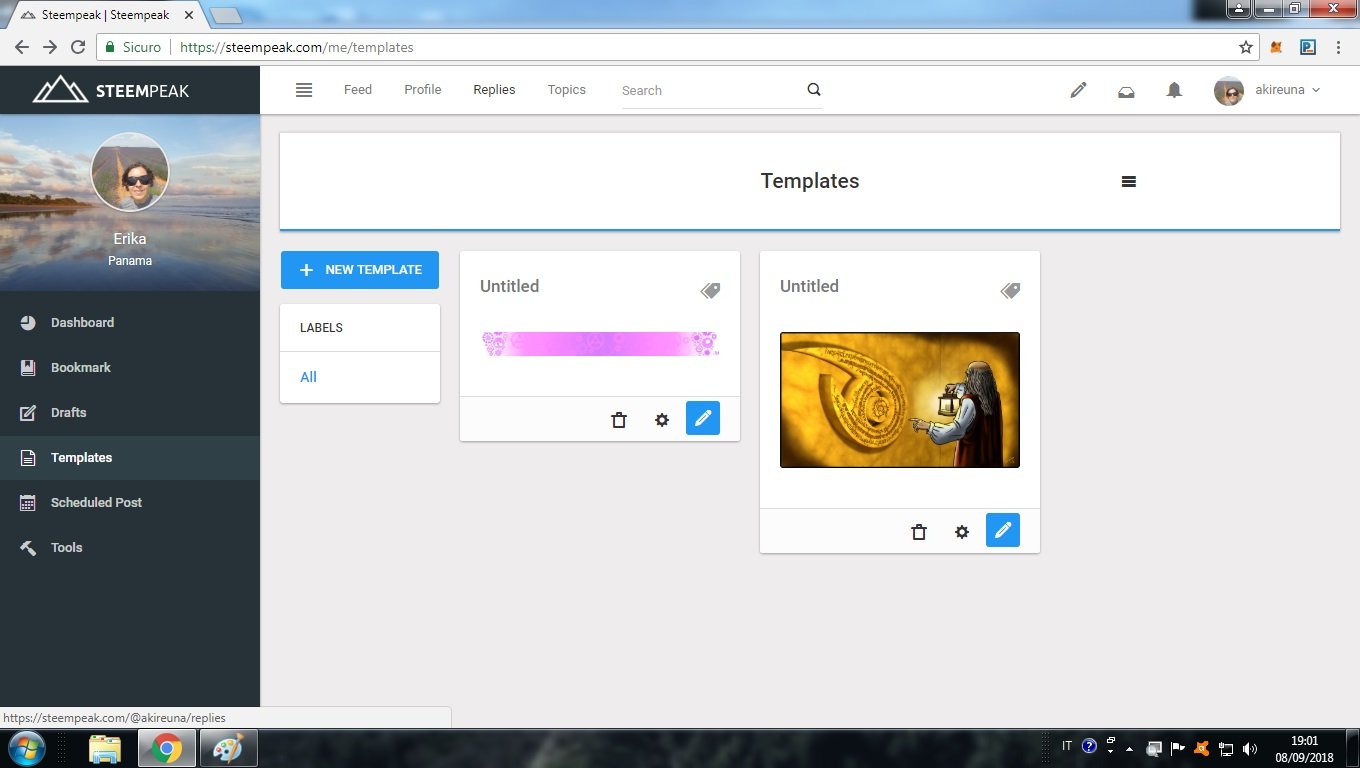Image resolution: width=1360 pixels, height=768 pixels.
Task: Click the browser forward arrow
Action: pos(50,47)
